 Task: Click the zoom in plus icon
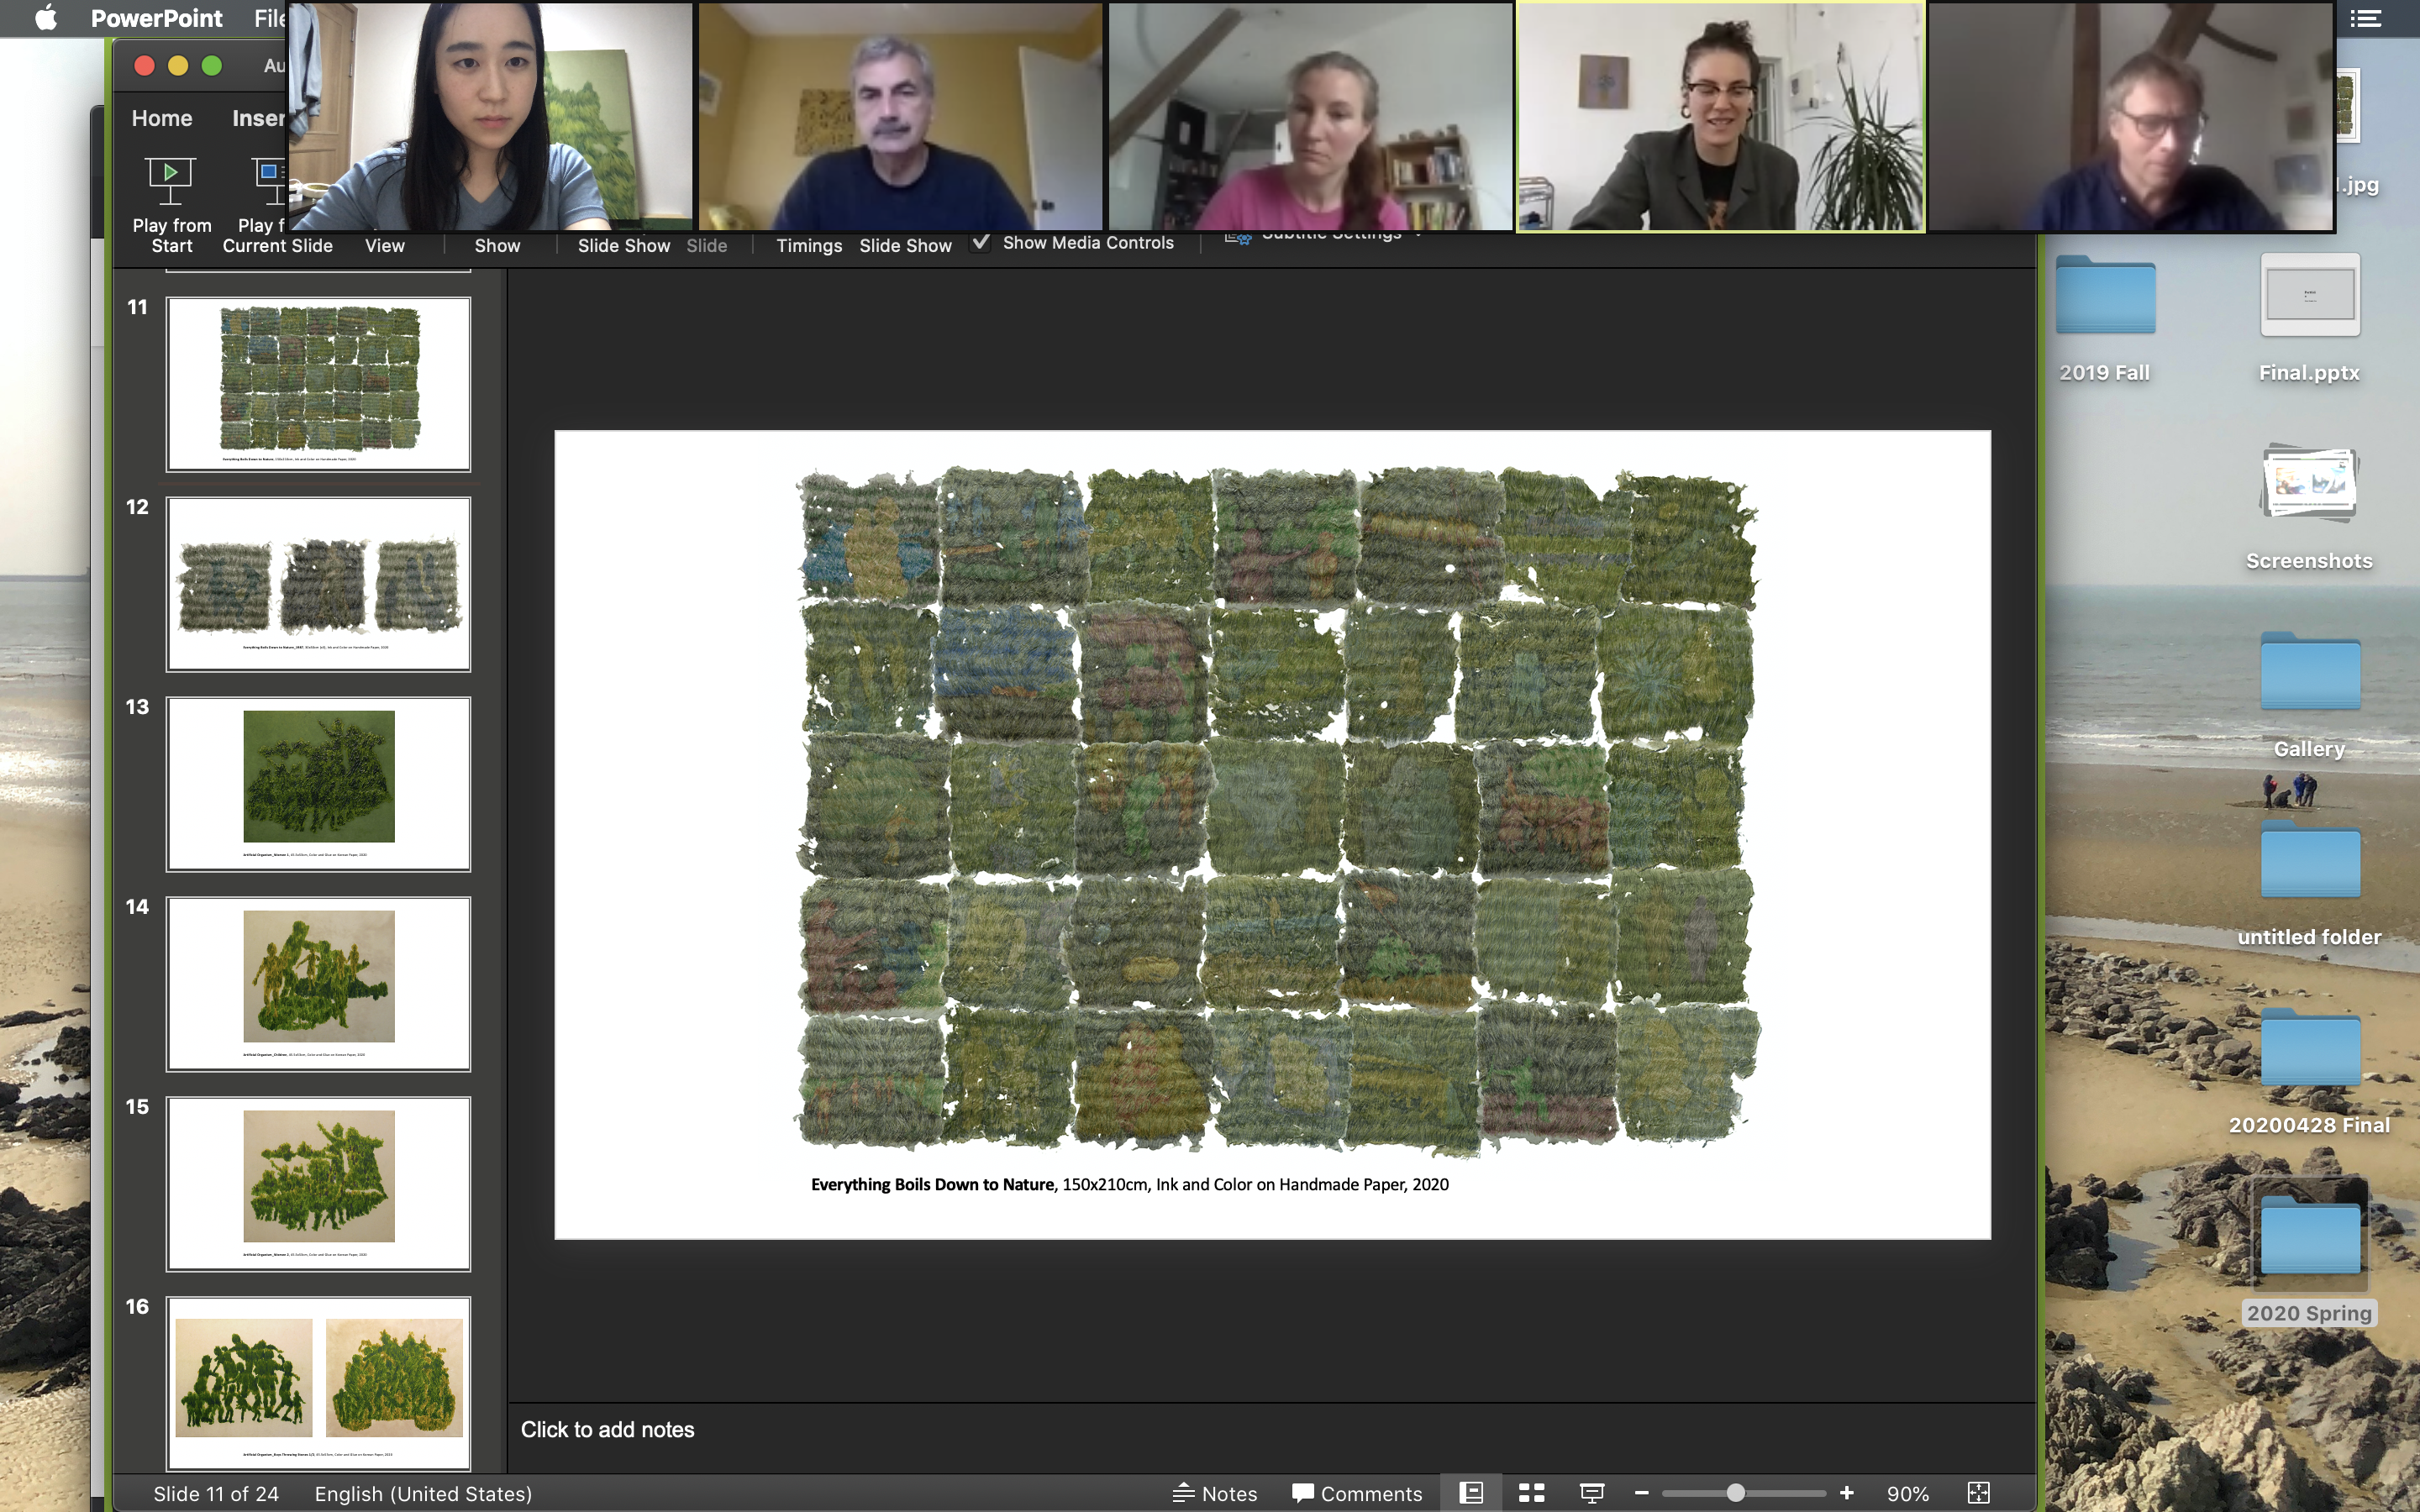pos(1846,1493)
